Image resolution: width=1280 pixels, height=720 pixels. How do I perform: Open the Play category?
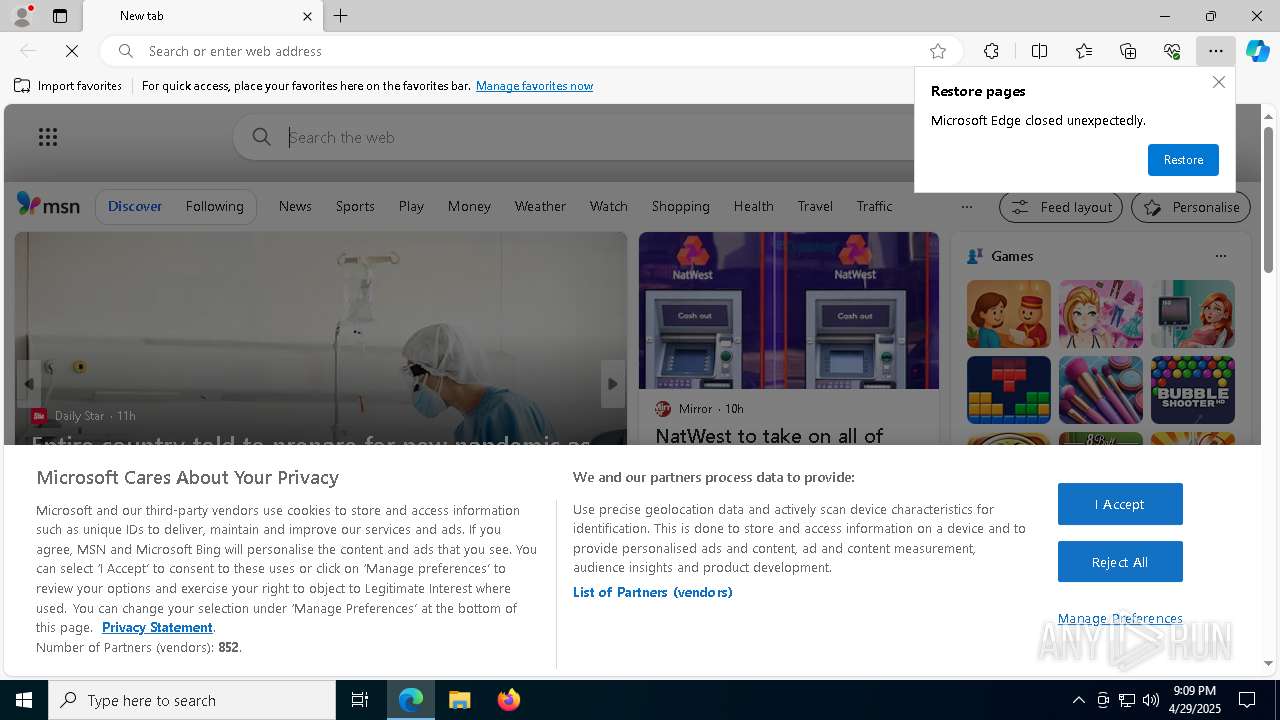(x=411, y=206)
